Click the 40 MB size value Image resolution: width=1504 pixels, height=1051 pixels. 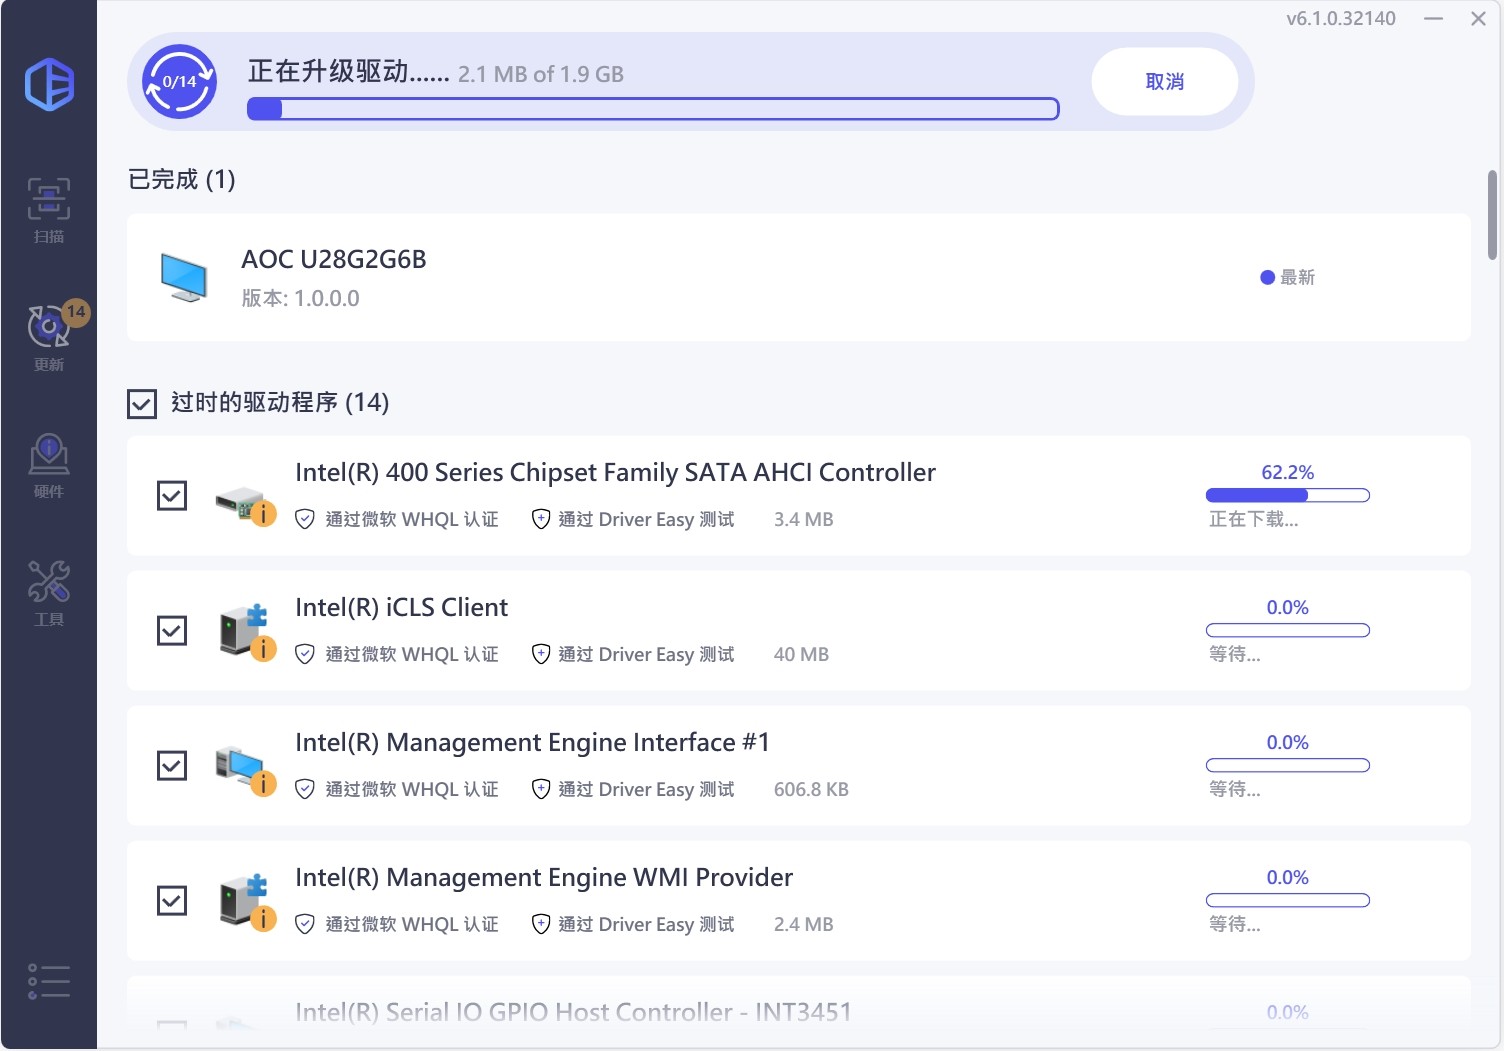801,654
